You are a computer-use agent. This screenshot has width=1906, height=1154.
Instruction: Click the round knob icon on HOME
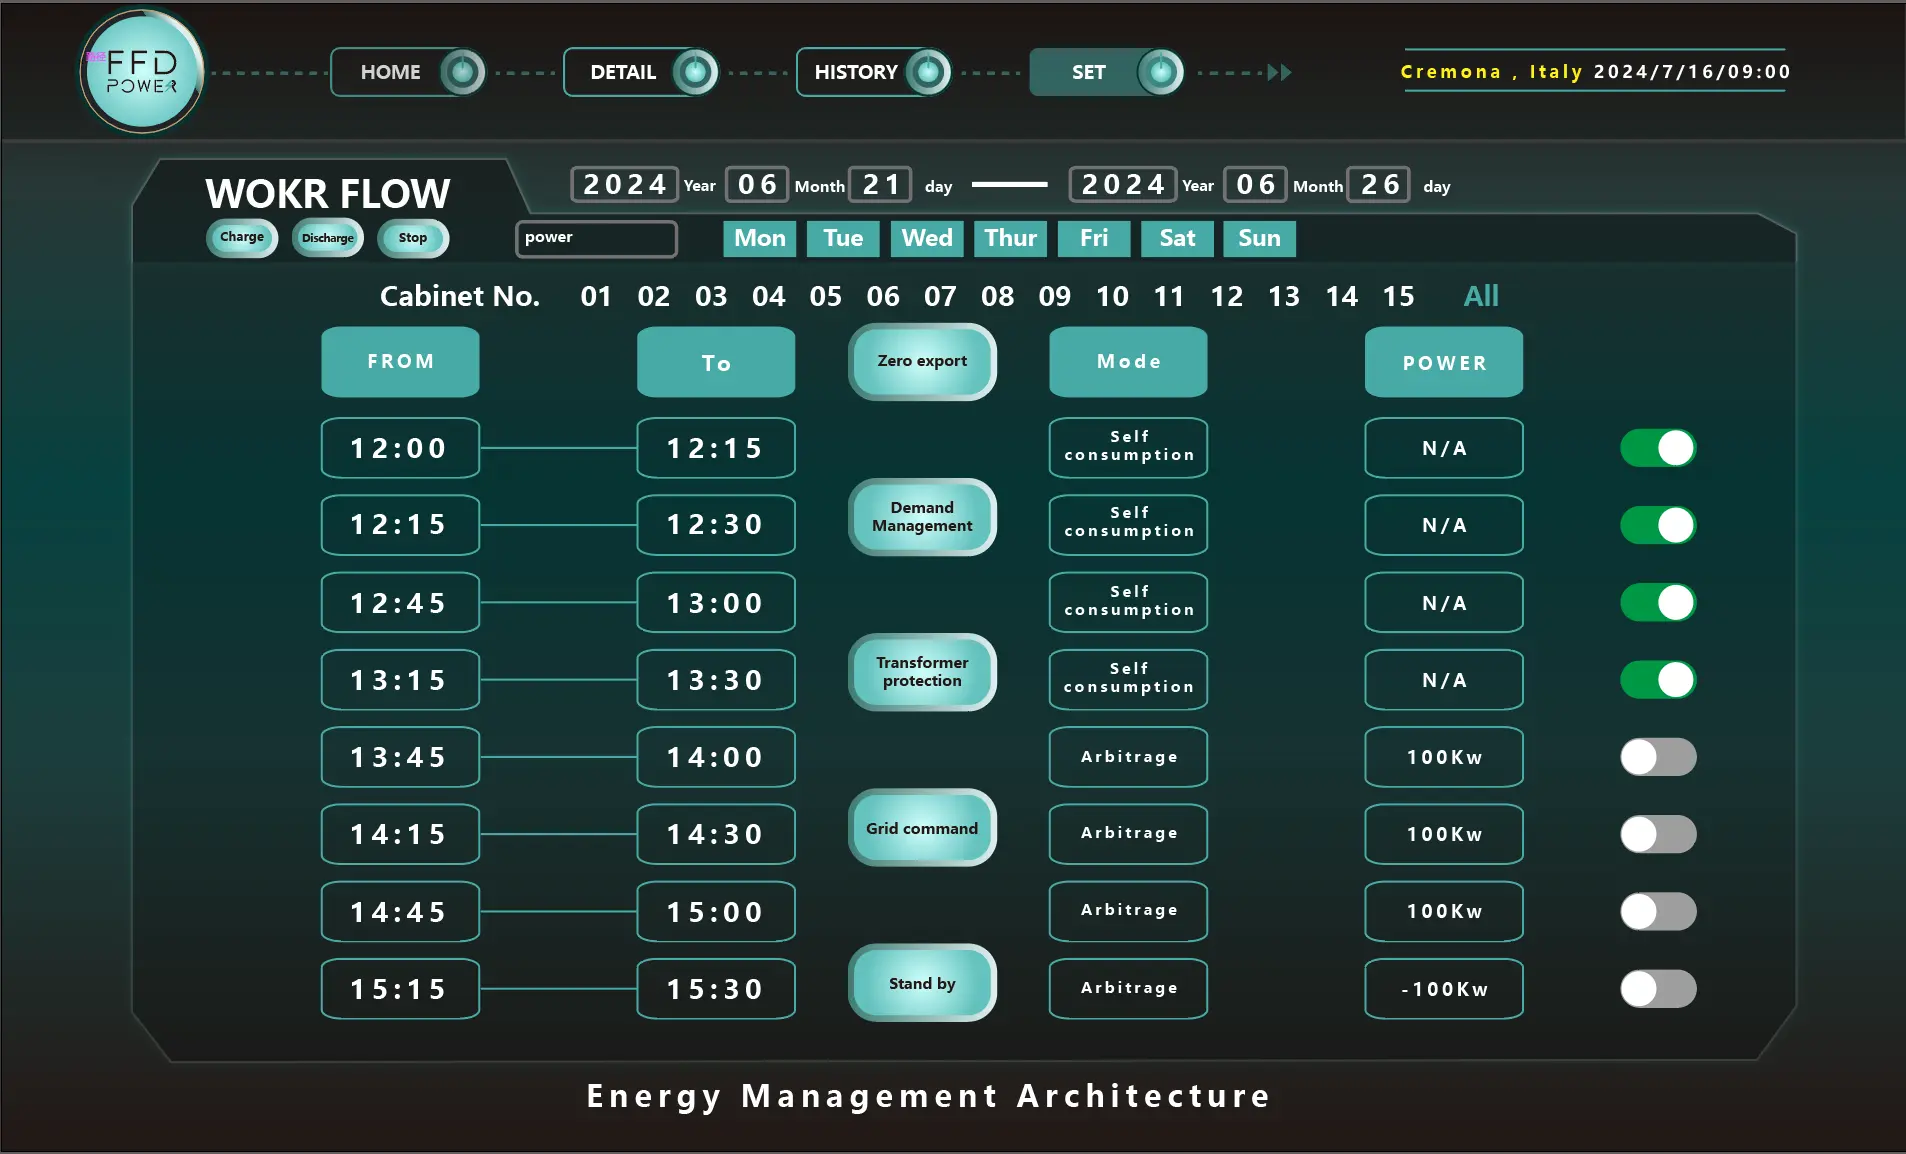tap(462, 72)
